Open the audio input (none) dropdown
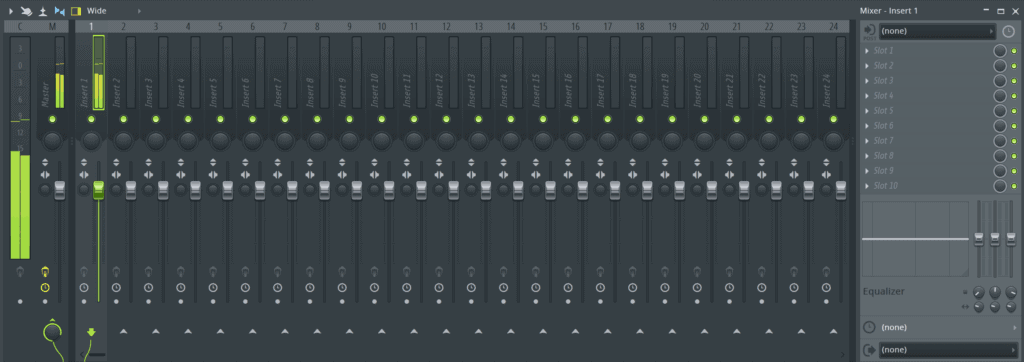Viewport: 1024px width, 362px height. click(x=937, y=31)
